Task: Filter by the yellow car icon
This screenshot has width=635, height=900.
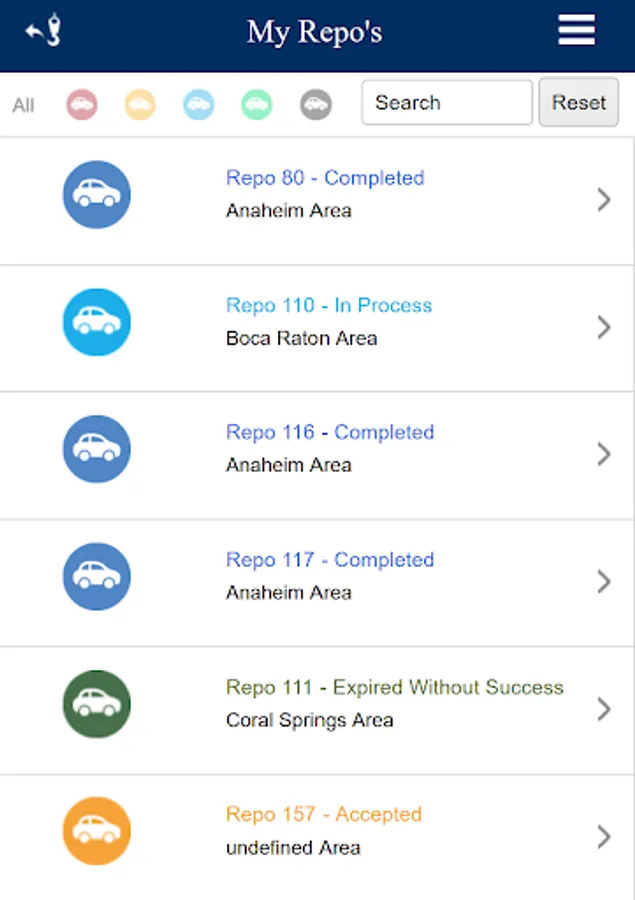Action: pos(140,104)
